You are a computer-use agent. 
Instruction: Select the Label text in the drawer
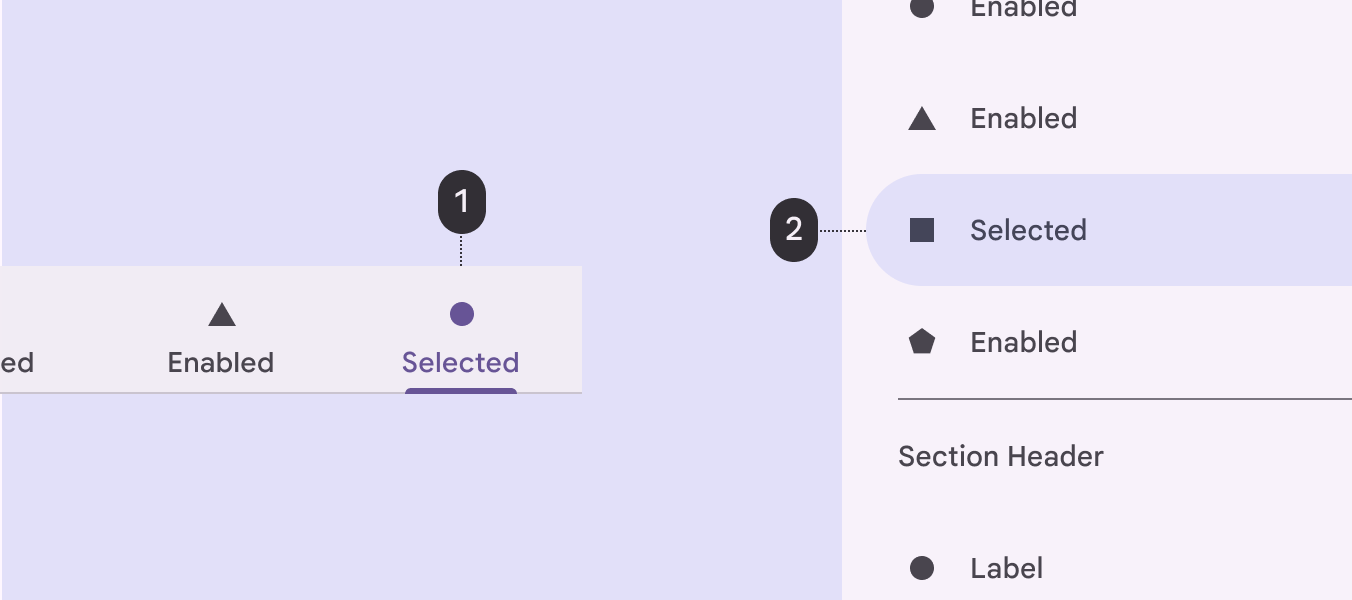1006,569
